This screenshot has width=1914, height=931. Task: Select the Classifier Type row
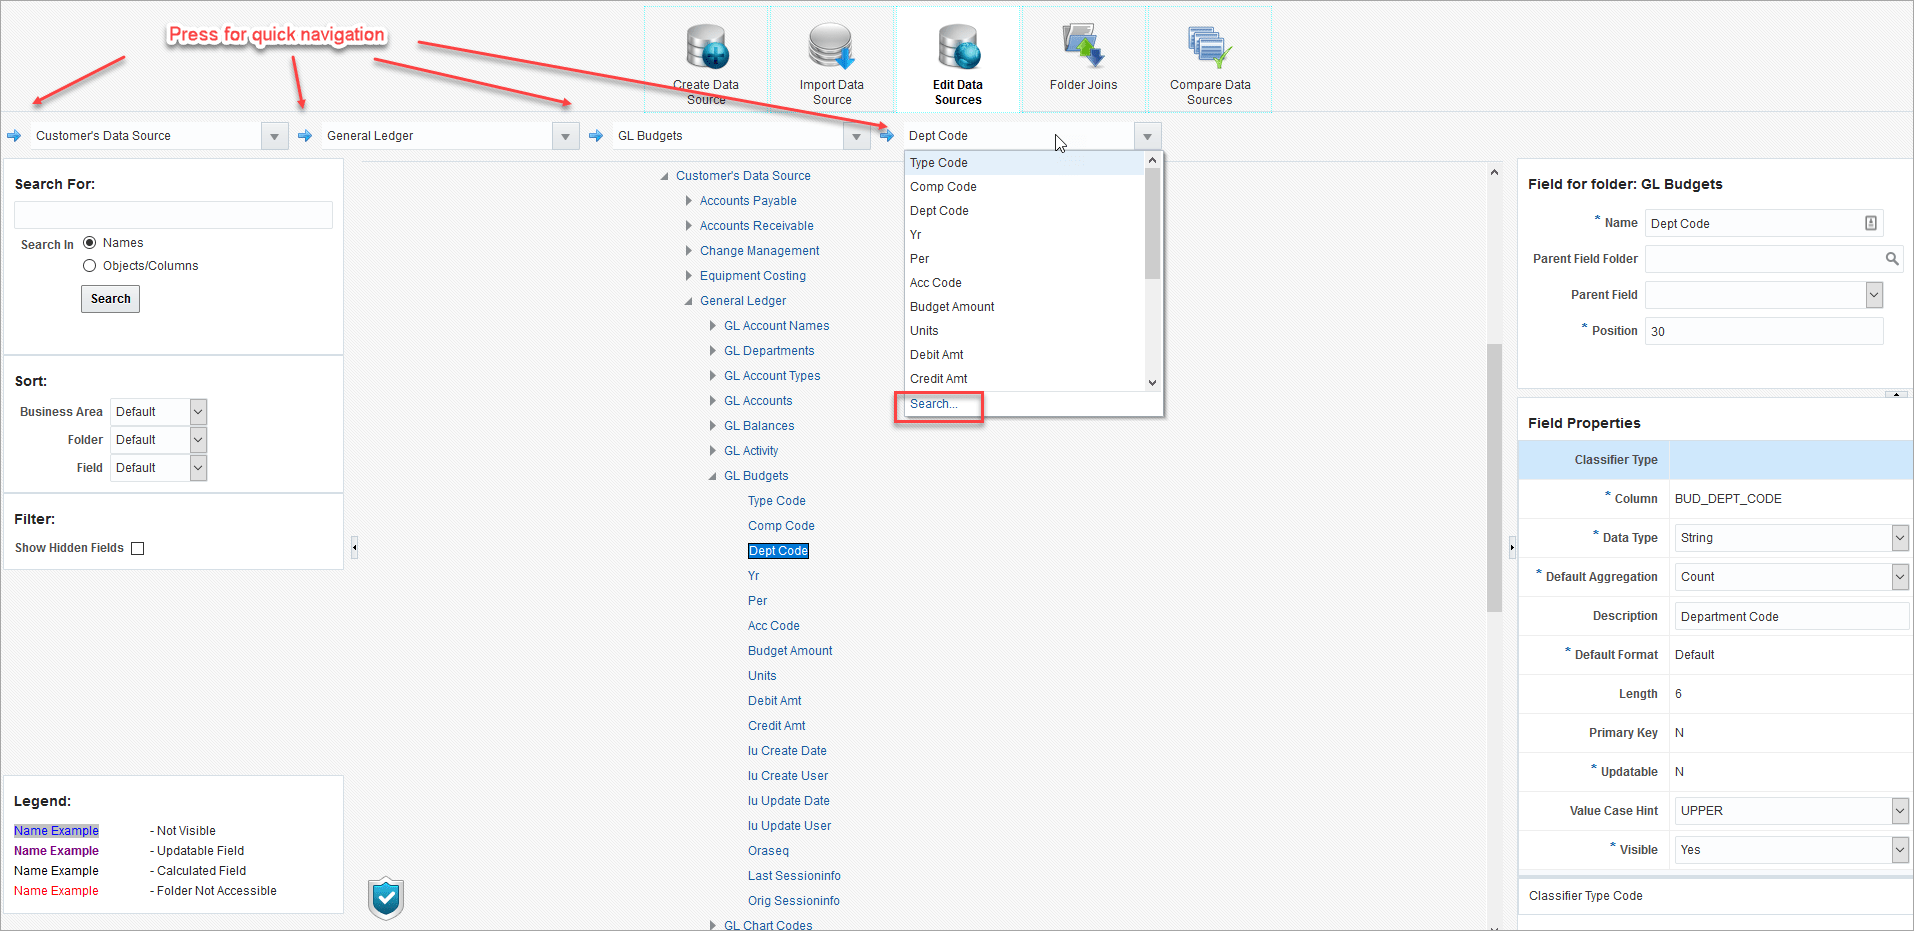tap(1715, 460)
